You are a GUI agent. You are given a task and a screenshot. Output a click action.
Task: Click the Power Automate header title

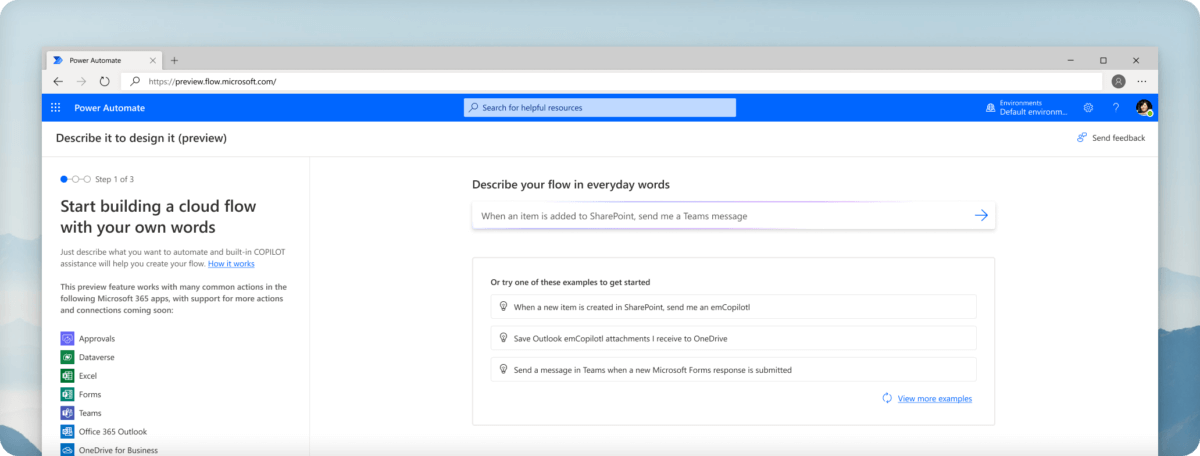pos(109,108)
